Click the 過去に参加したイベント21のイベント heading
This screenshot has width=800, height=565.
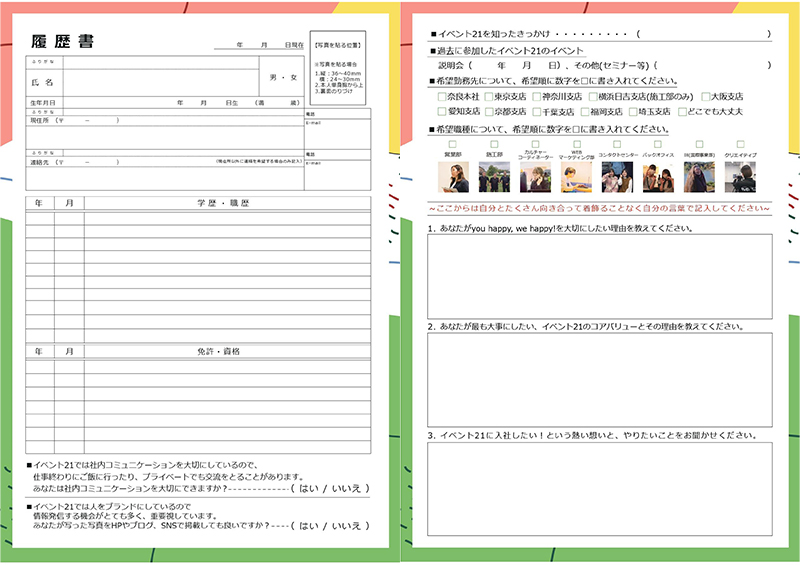pos(507,51)
